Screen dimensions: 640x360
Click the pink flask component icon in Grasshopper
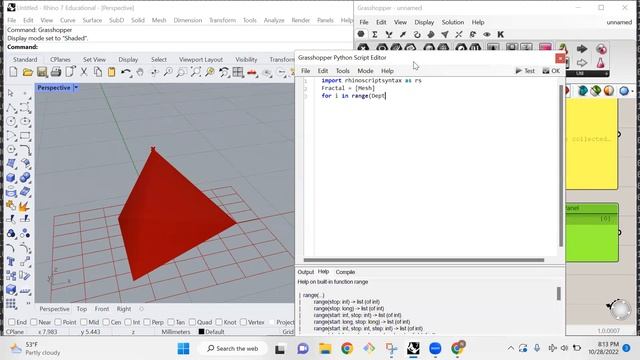click(600, 63)
